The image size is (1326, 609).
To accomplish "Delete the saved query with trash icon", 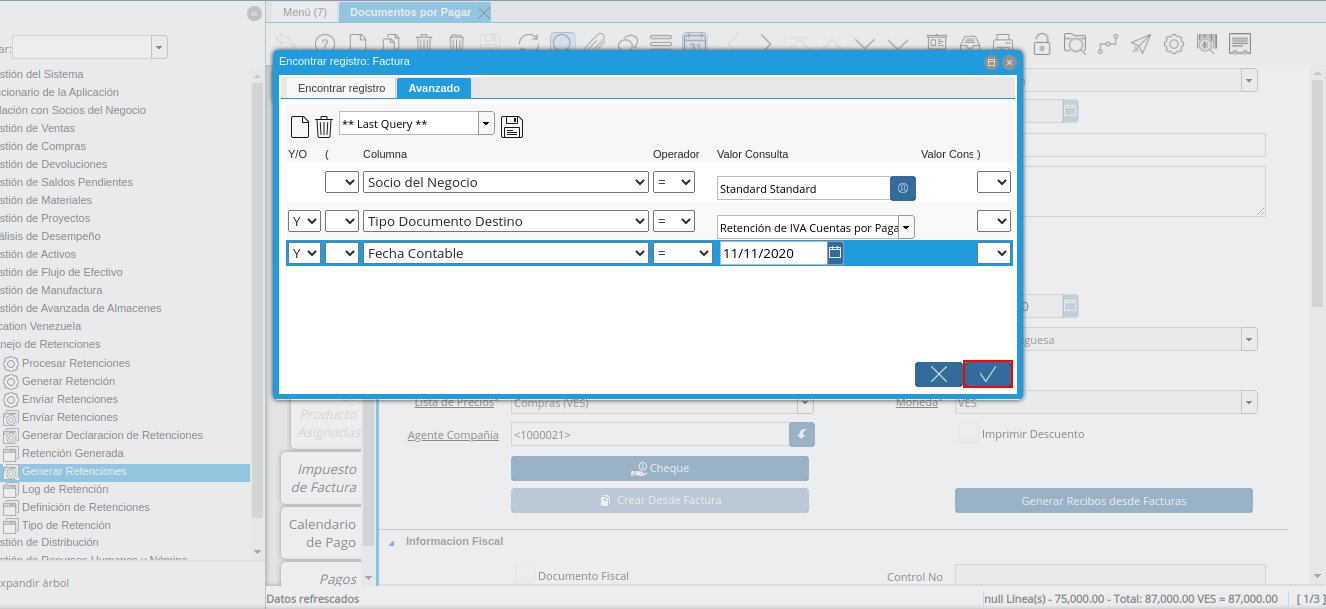I will [324, 126].
